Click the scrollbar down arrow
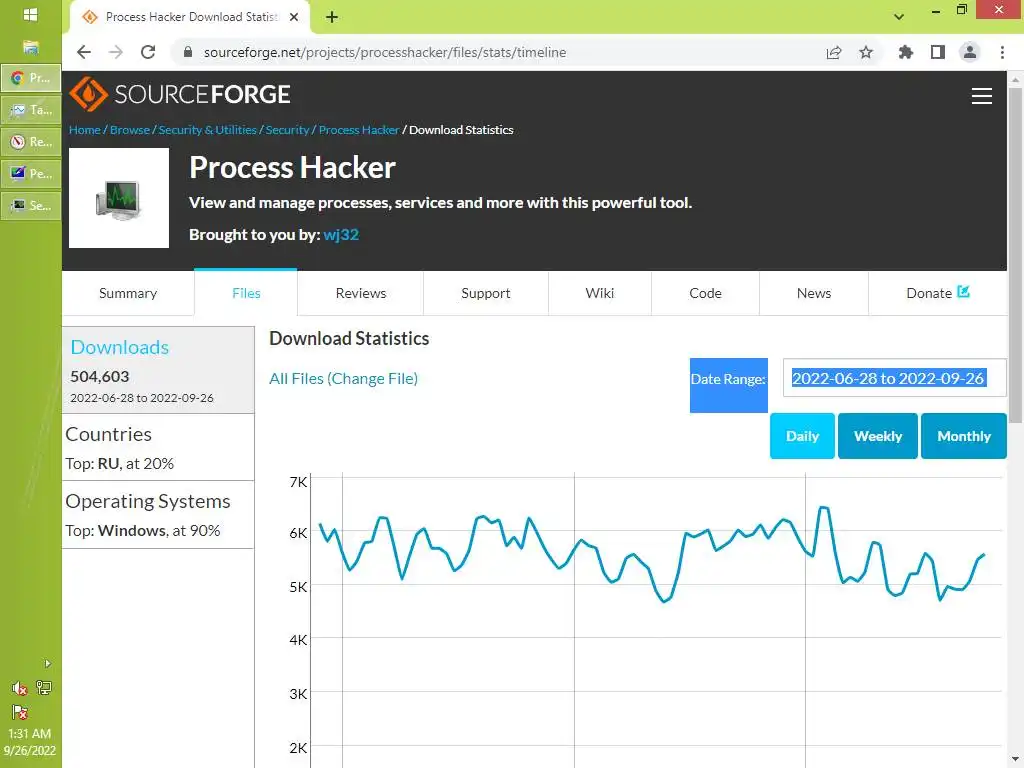Screen dimensions: 1024x768 [x=1015, y=761]
